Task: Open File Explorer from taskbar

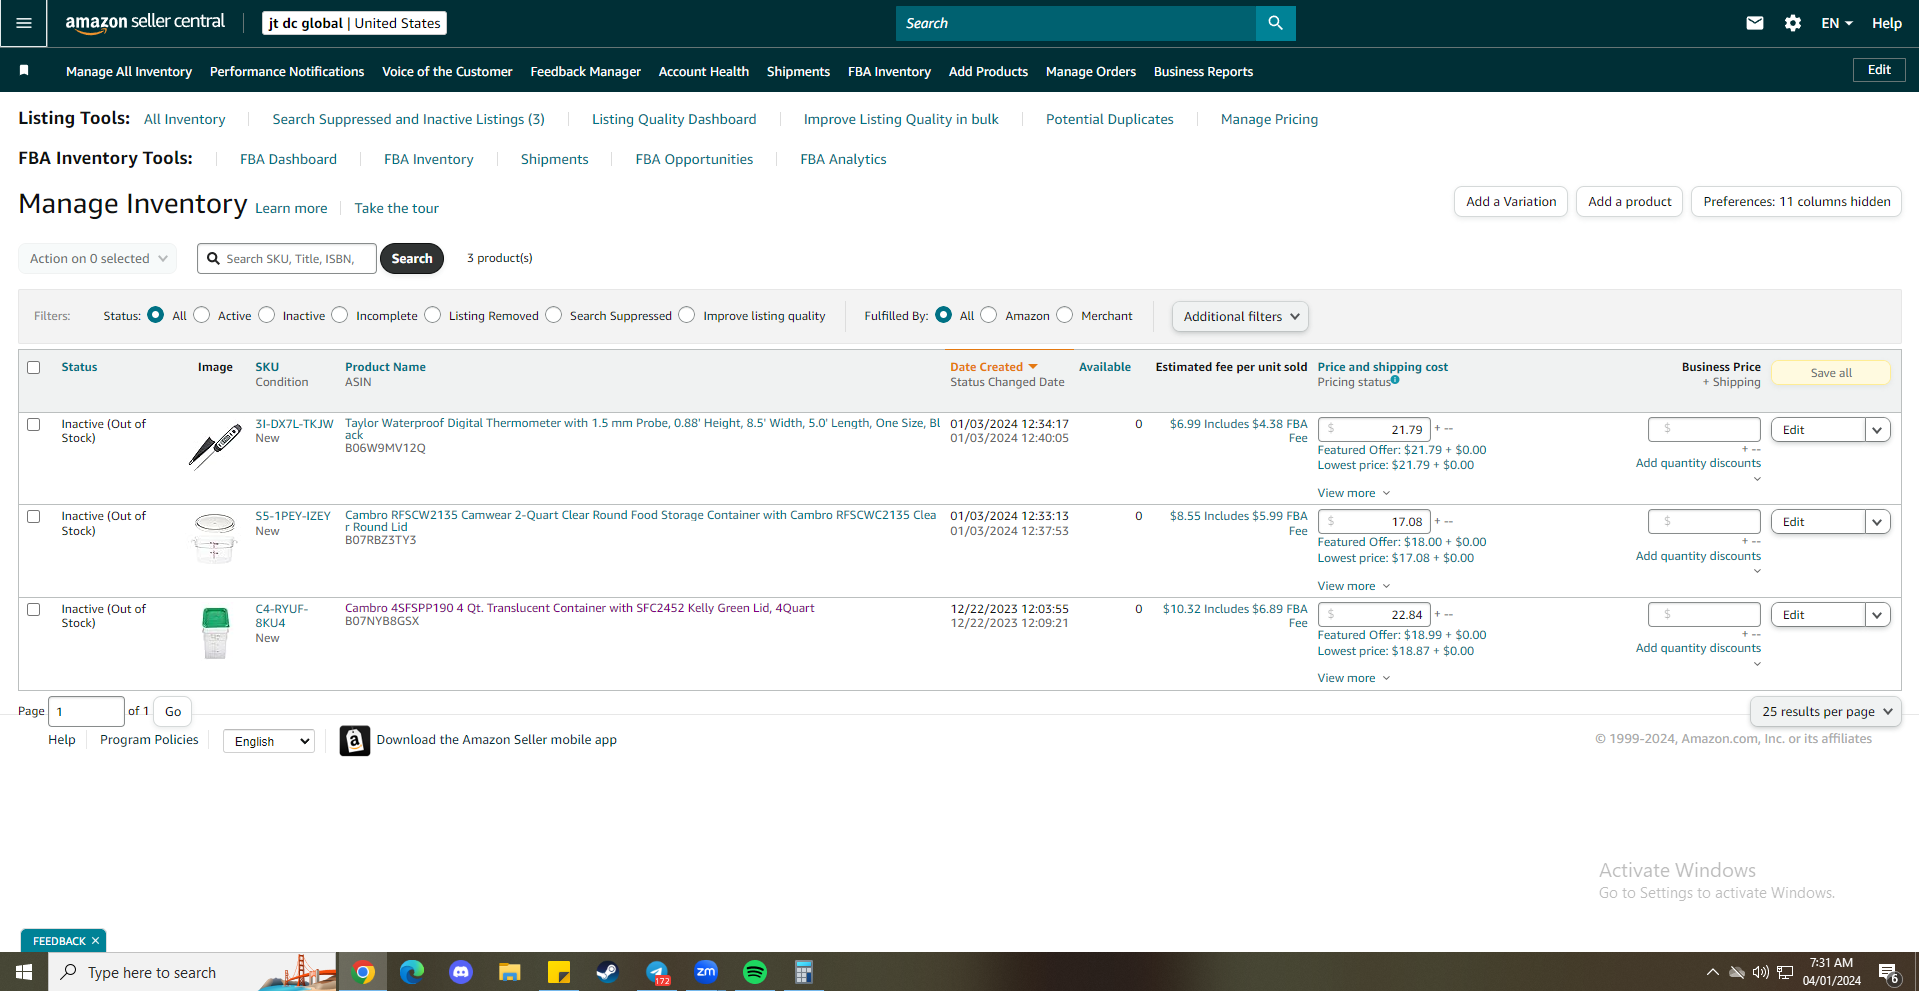Action: (510, 972)
